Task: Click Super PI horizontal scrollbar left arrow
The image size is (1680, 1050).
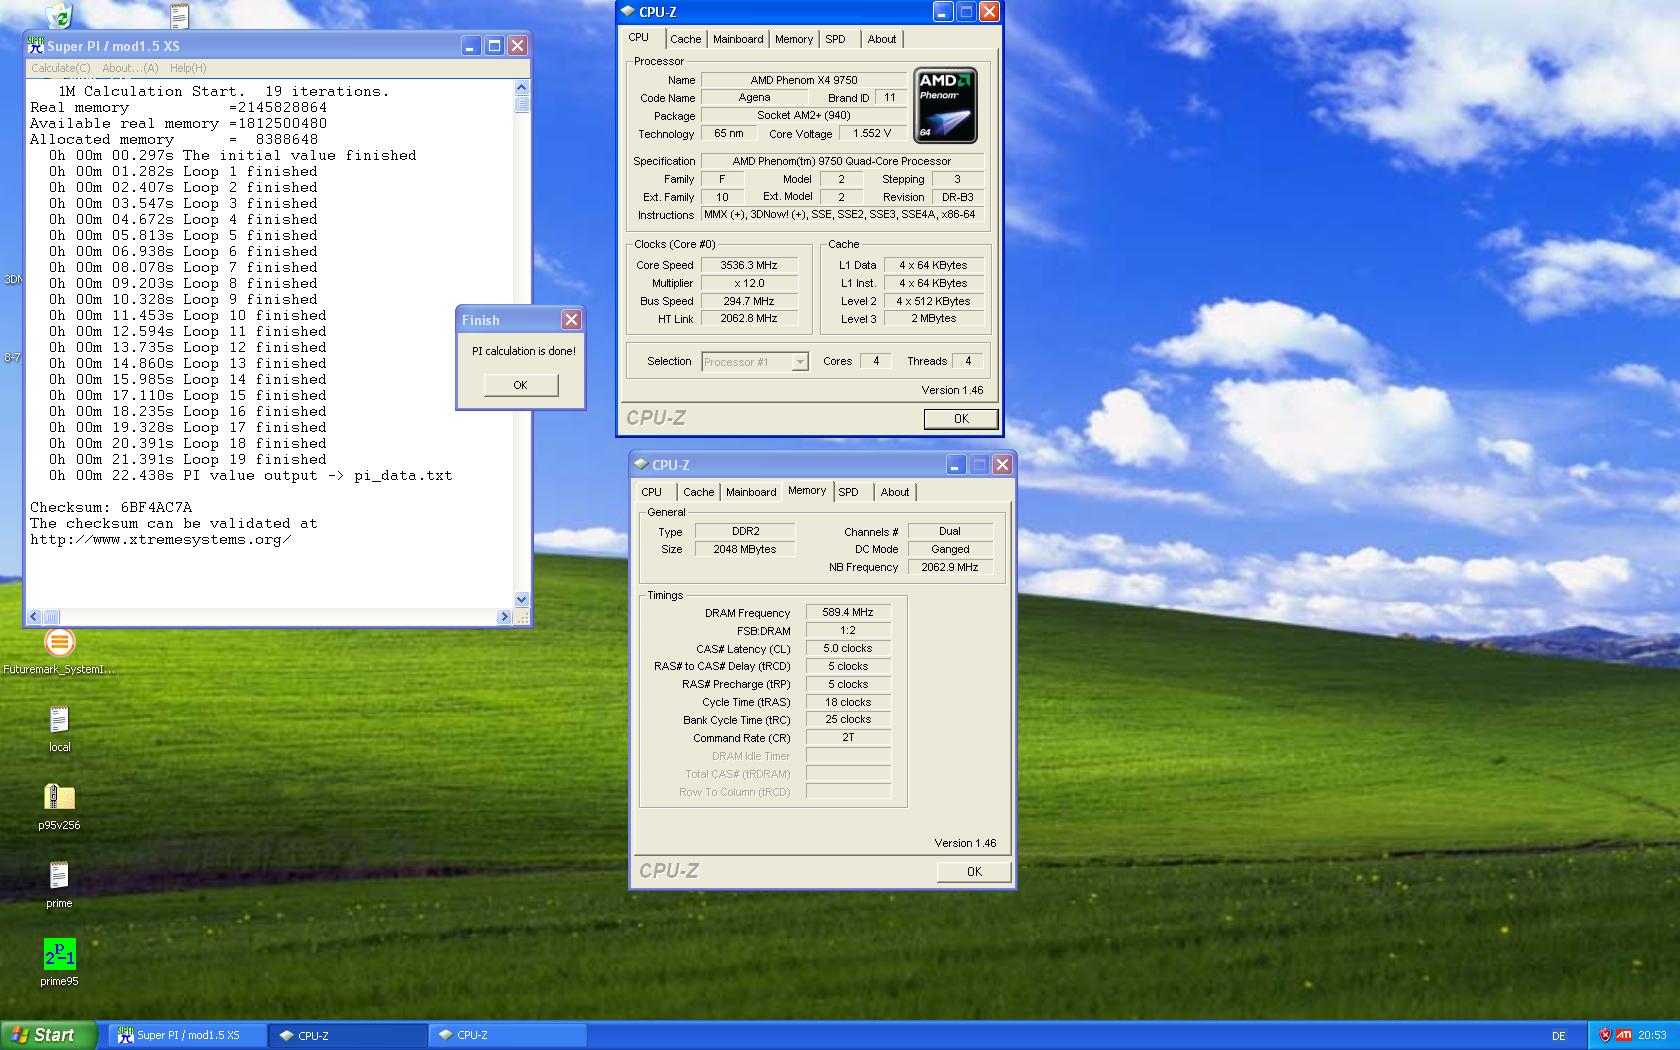Action: click(34, 617)
